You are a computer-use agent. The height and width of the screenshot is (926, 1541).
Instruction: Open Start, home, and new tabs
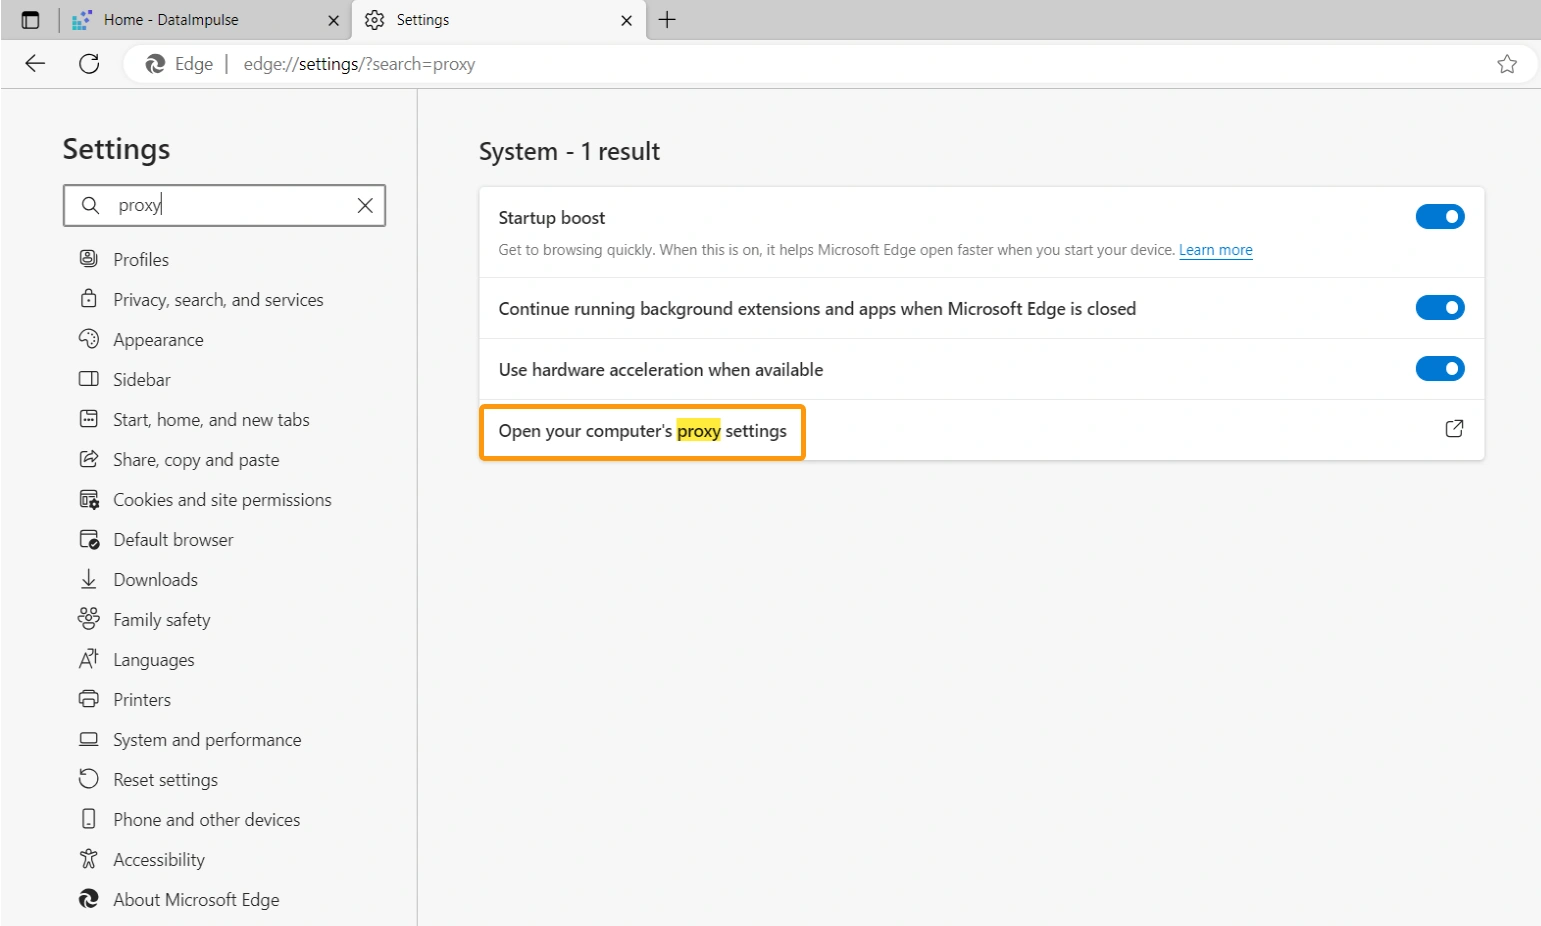pos(211,420)
